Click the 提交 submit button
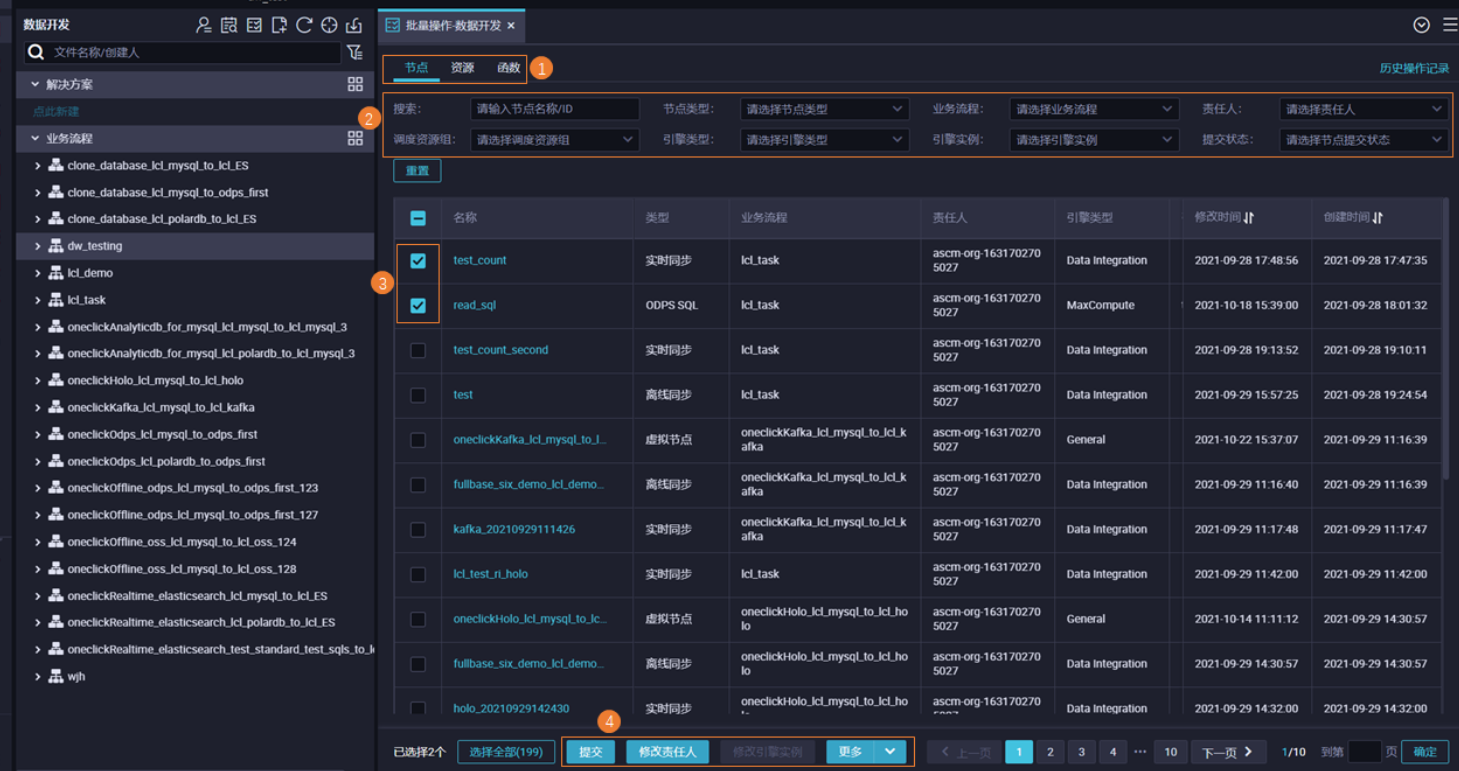The height and width of the screenshot is (771, 1459). pyautogui.click(x=591, y=752)
